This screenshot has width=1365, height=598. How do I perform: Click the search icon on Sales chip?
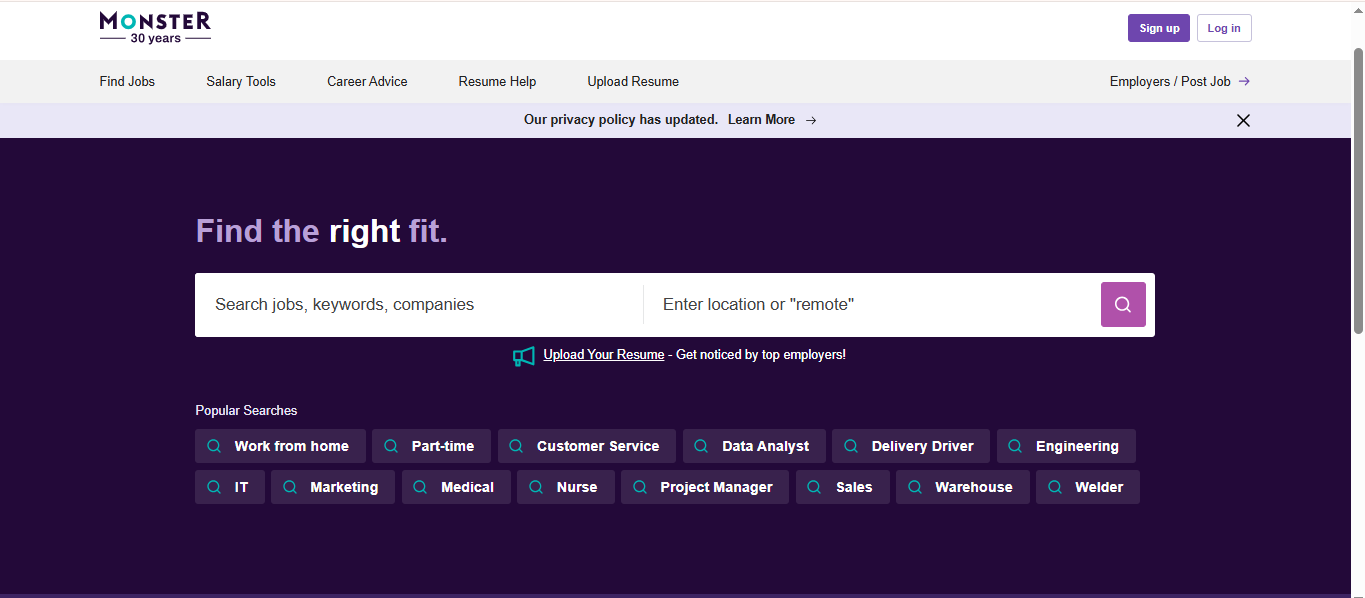coord(815,487)
